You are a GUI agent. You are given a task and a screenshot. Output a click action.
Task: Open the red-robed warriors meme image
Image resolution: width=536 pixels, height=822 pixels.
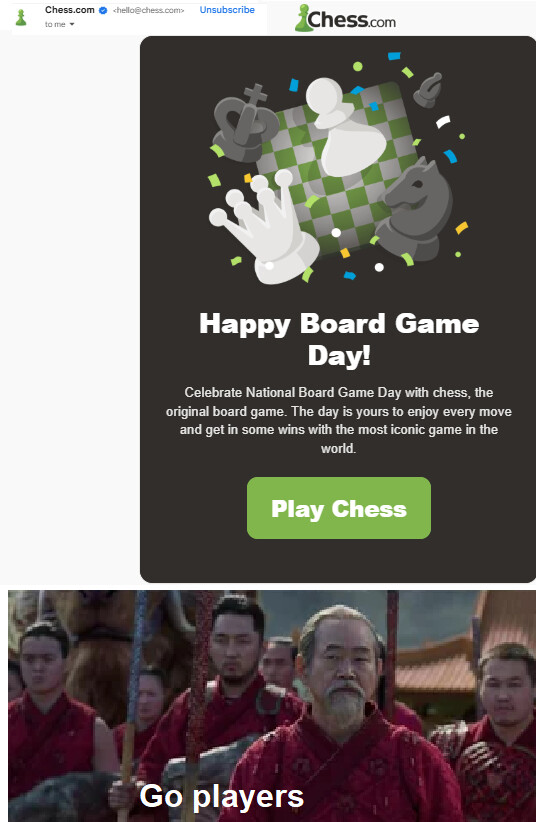pyautogui.click(x=272, y=706)
